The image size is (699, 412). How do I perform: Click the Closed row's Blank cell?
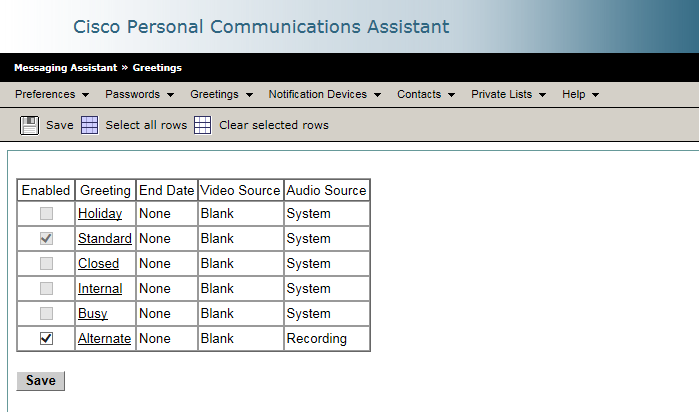tap(240, 264)
